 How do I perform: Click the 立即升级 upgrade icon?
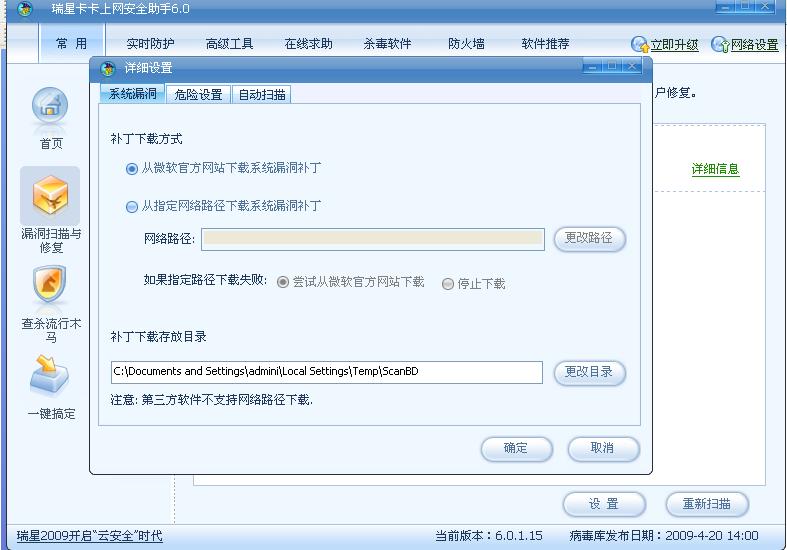(x=640, y=45)
